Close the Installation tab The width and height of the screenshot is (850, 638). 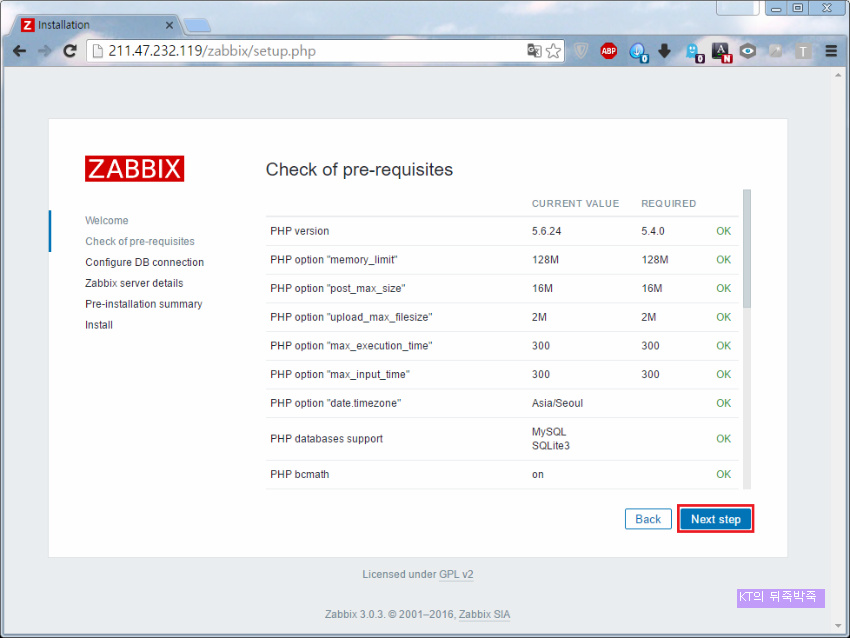coord(169,25)
